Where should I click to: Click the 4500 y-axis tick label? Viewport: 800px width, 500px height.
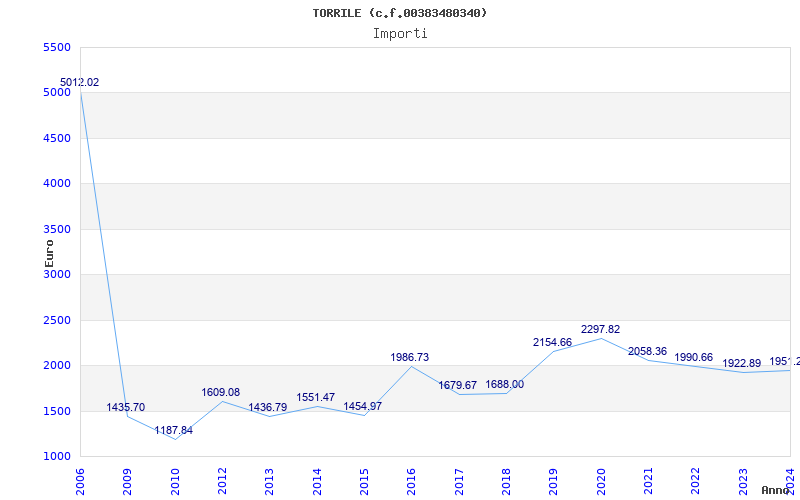pos(57,138)
